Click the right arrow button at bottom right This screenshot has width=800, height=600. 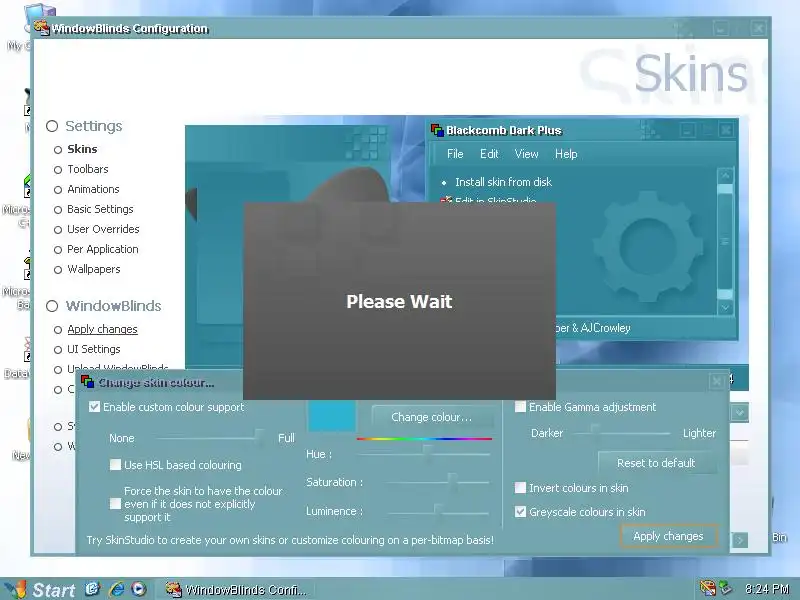tap(740, 540)
